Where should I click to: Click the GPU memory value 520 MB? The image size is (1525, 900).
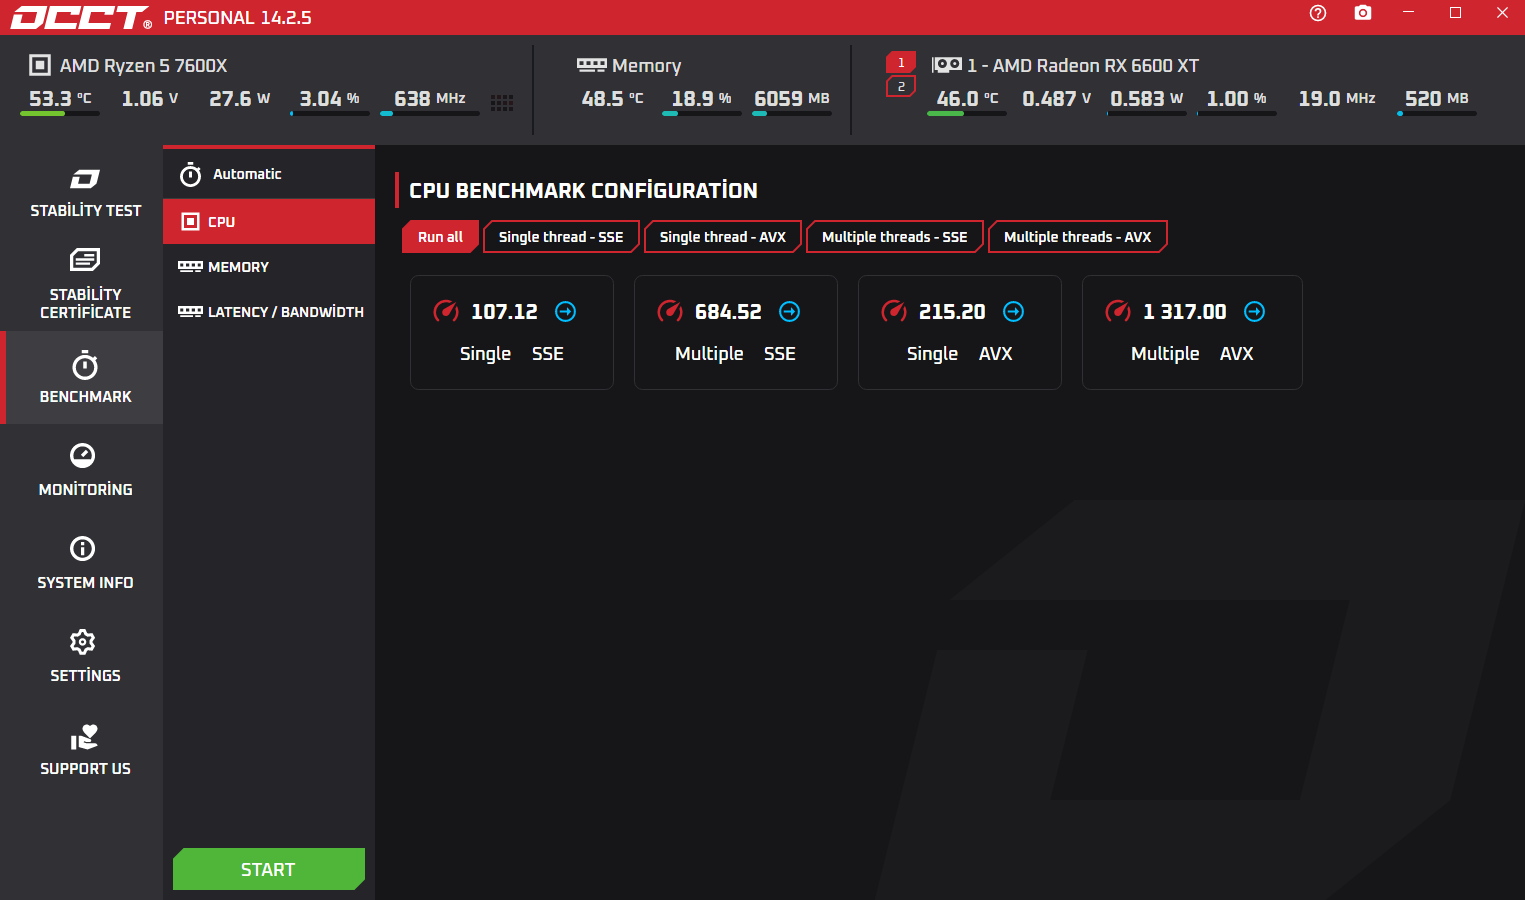(x=1437, y=99)
